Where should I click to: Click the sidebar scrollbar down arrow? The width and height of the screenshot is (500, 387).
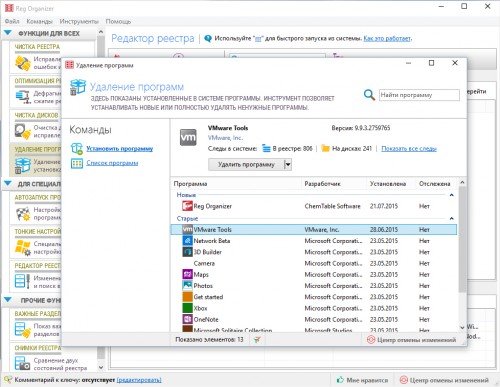101,368
